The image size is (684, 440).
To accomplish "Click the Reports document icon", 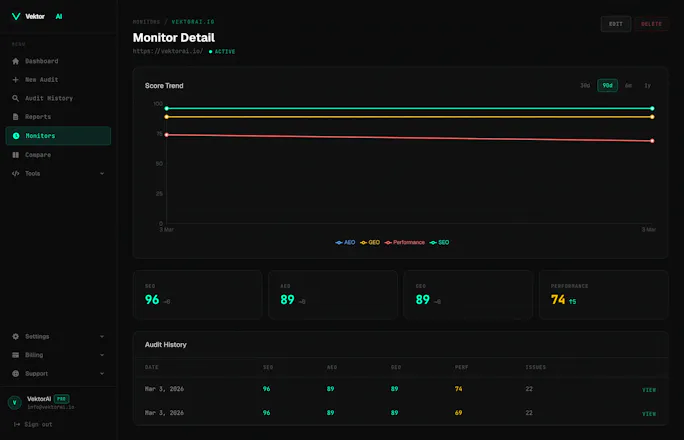I will [16, 117].
